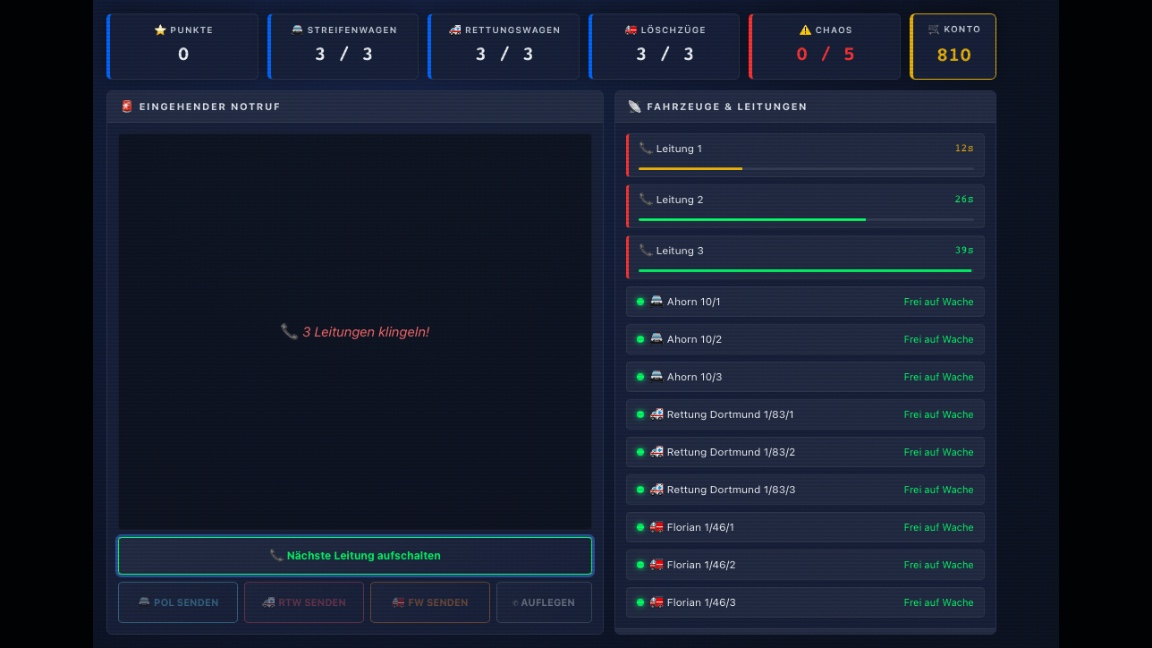Click the 39s countdown on Leitung 3
Screen dimensions: 1152x648
pos(964,251)
